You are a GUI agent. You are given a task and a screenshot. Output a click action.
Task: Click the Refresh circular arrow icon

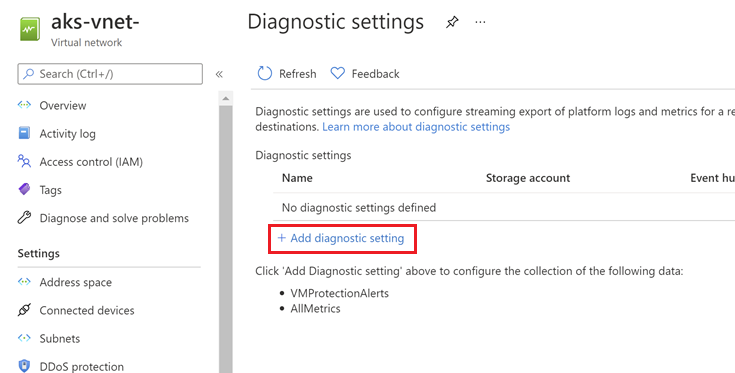[265, 74]
